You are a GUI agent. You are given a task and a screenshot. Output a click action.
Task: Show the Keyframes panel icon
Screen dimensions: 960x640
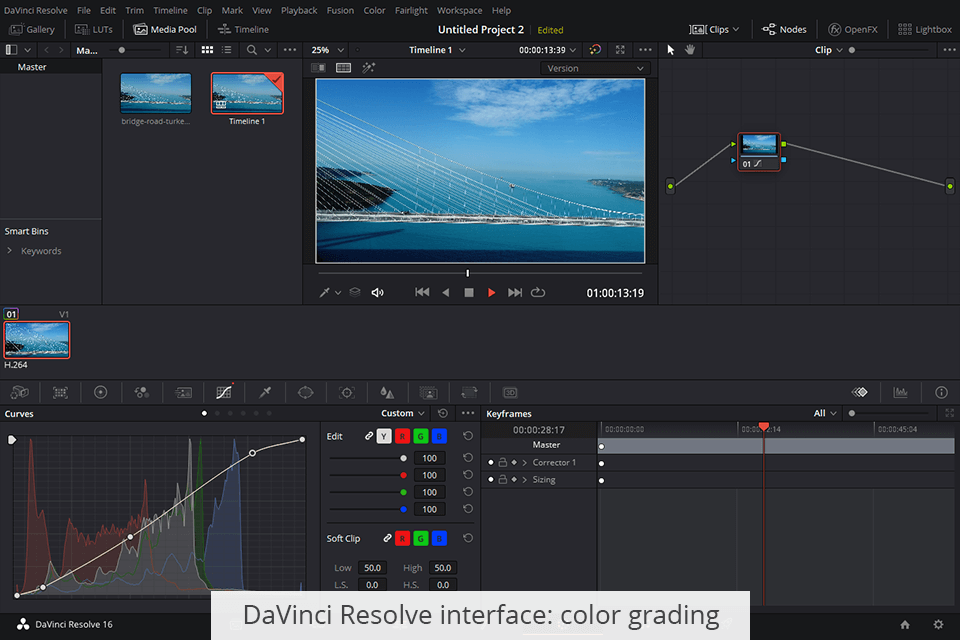click(860, 393)
